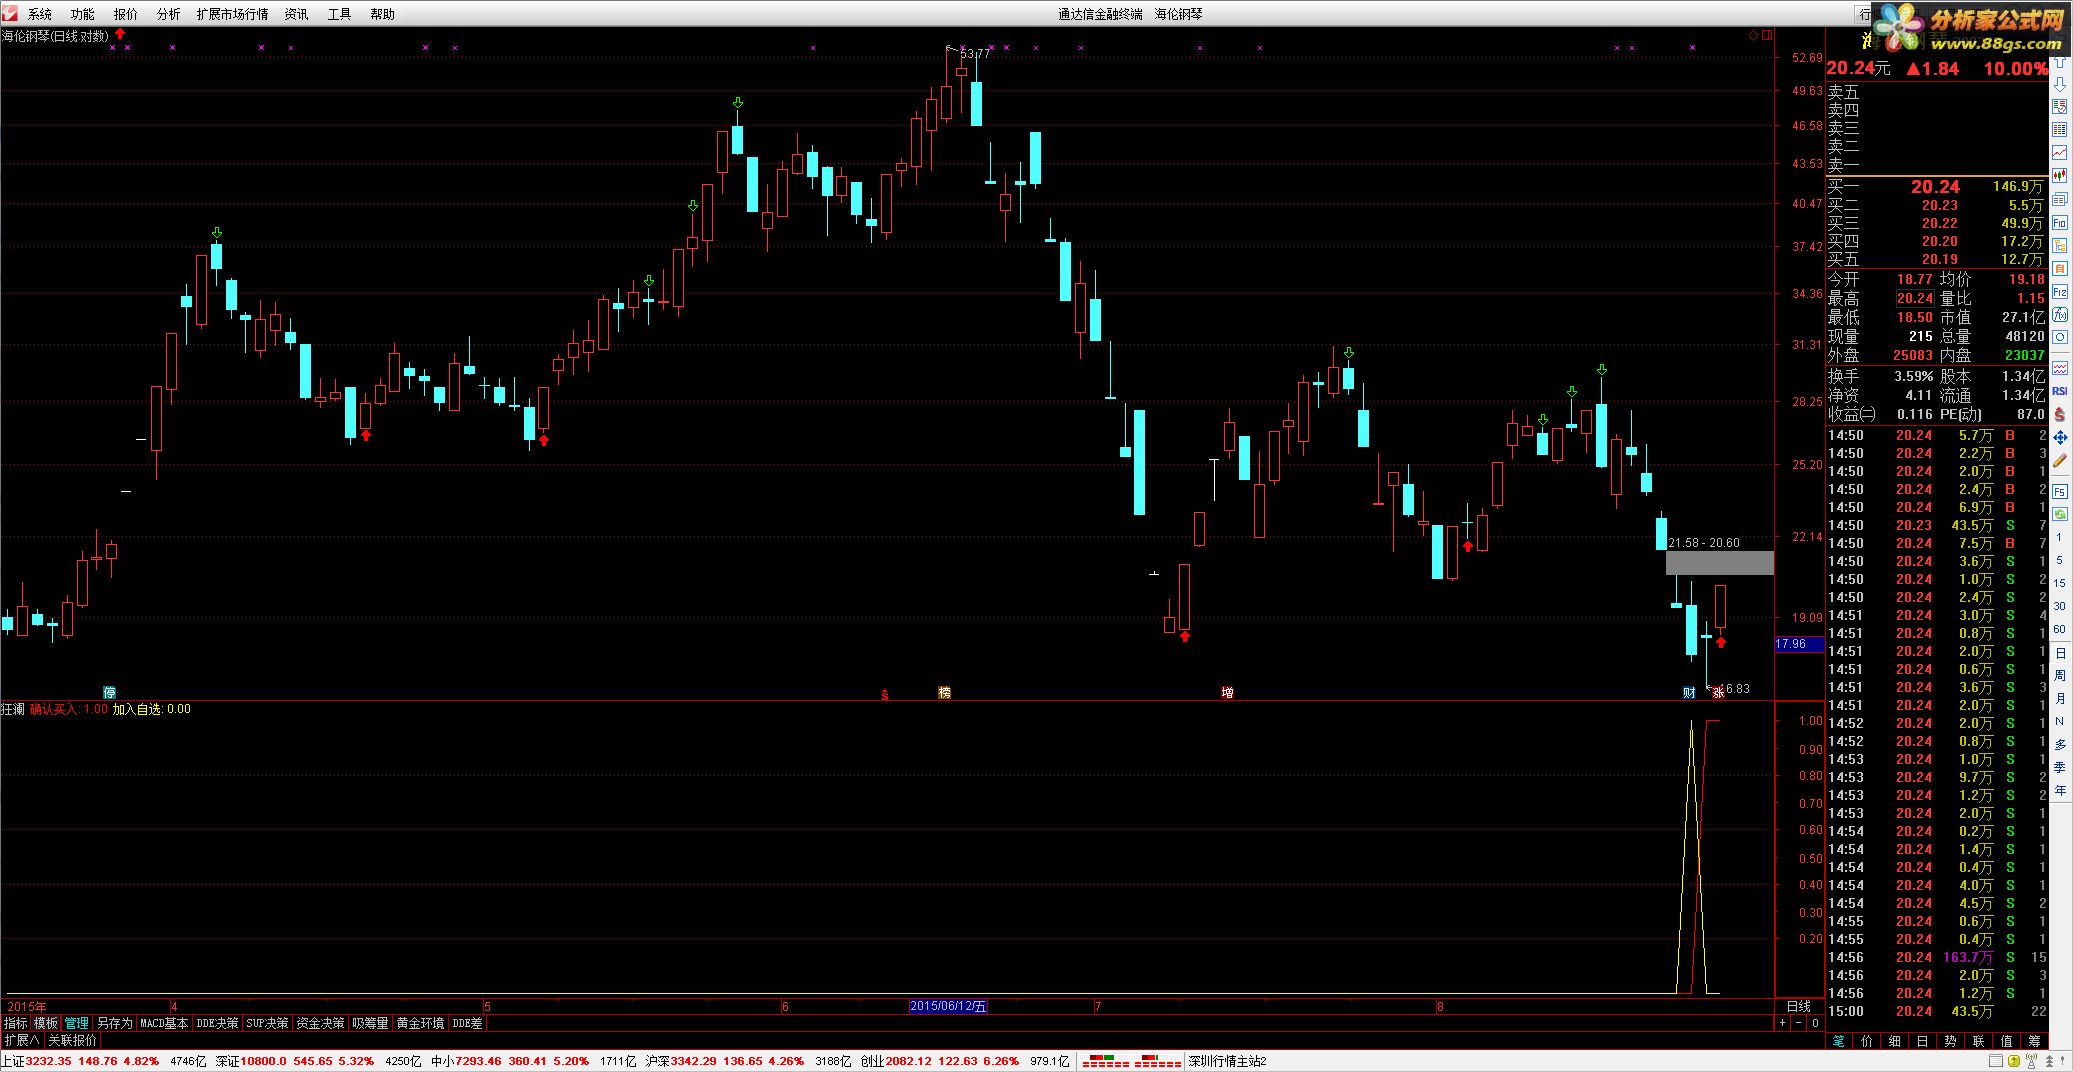This screenshot has width=2073, height=1072.
Task: Click the '榜' marker below the chart
Action: point(944,692)
